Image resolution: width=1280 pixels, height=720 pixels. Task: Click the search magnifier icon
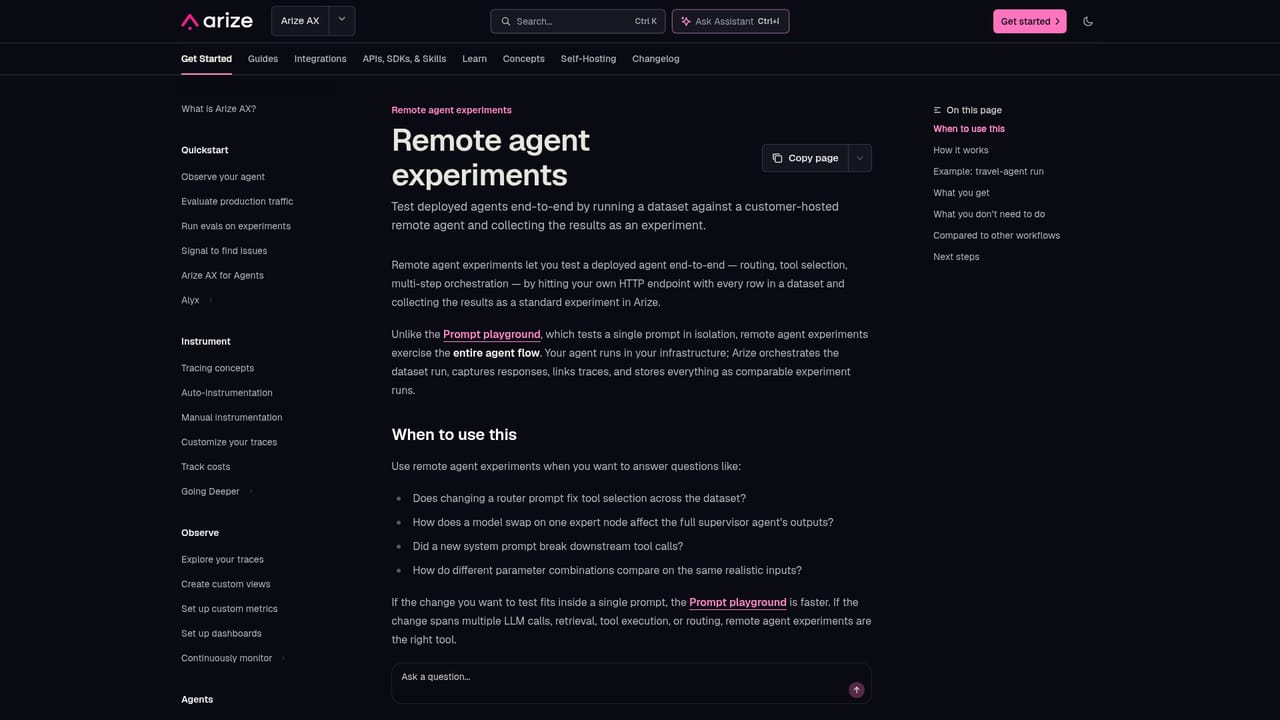coord(506,21)
